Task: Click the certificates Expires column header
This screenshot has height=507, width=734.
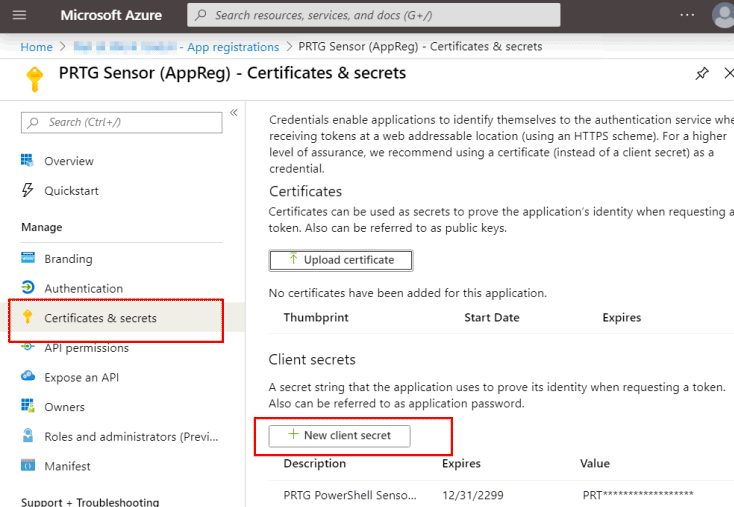Action: [x=622, y=317]
